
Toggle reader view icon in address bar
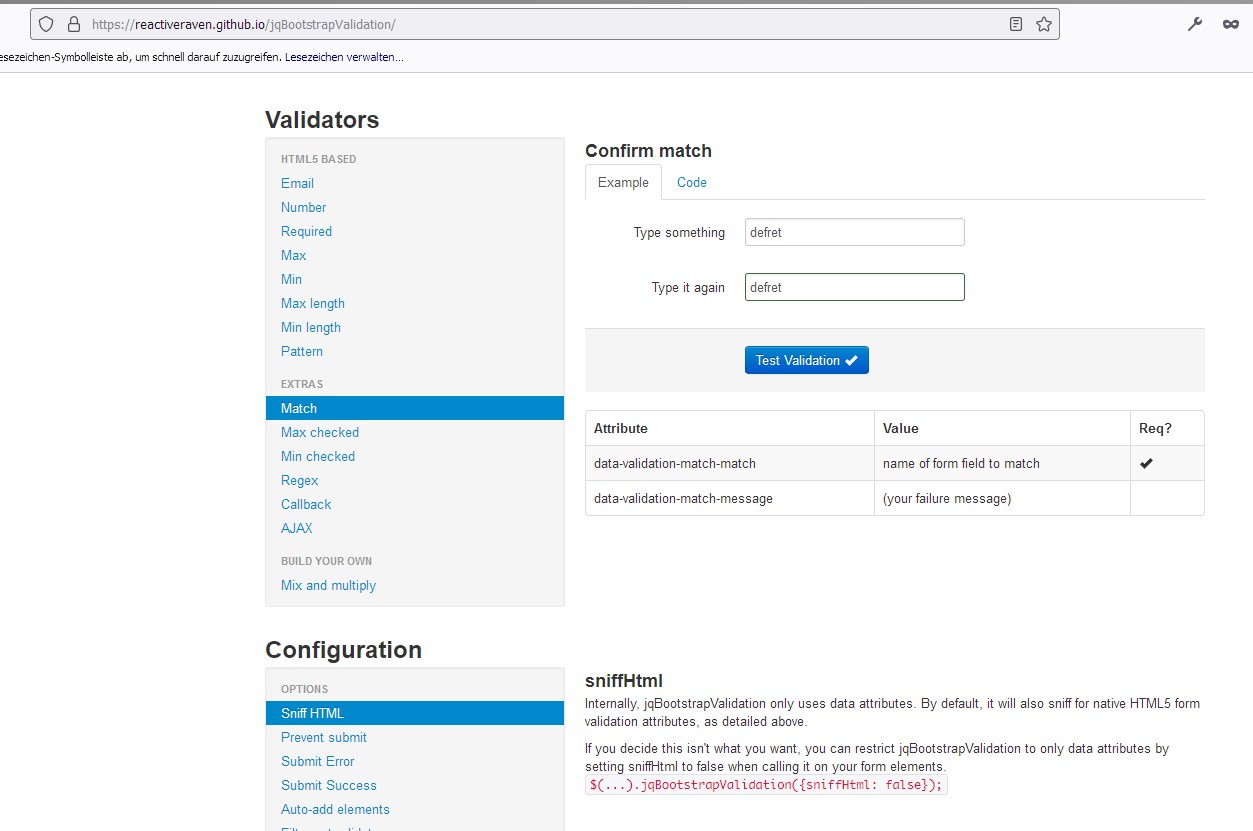[1016, 24]
